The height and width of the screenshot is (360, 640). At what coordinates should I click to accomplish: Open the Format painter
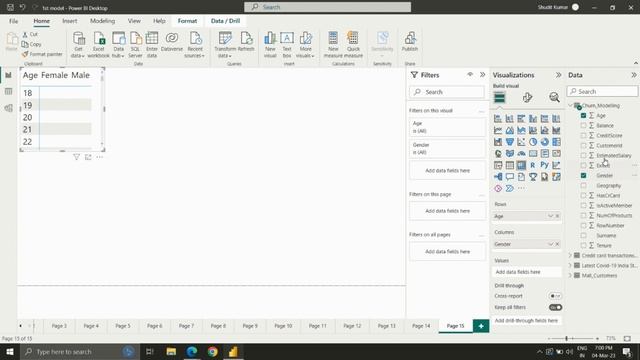pyautogui.click(x=42, y=54)
